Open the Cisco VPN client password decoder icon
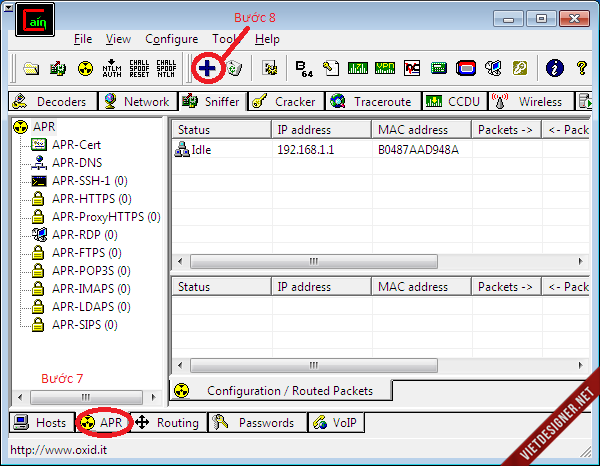Screen dimensions: 600x466 [x=385, y=69]
